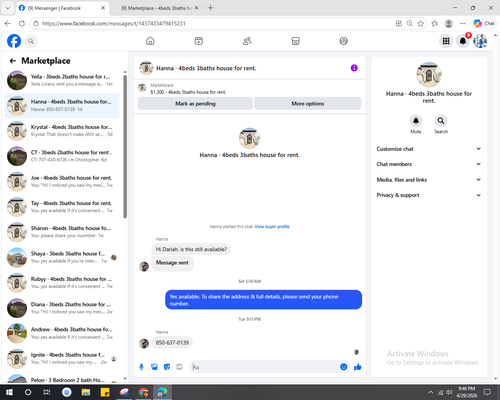Open the profile circle icon in top navigation
Viewport: 500px width, 400px height.
(344, 41)
